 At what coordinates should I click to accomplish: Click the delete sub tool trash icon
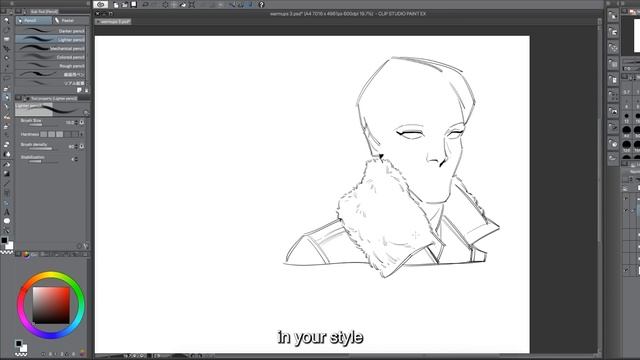(86, 90)
